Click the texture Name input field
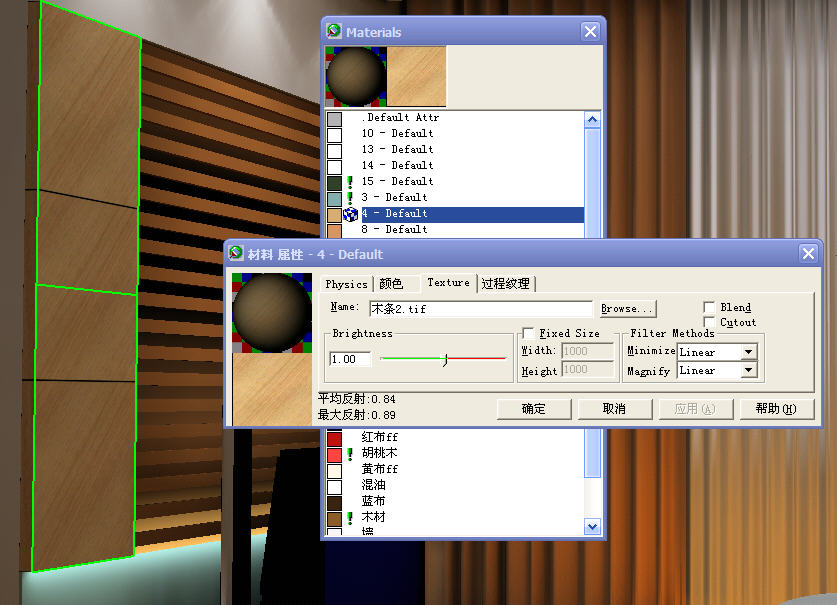 click(x=480, y=310)
